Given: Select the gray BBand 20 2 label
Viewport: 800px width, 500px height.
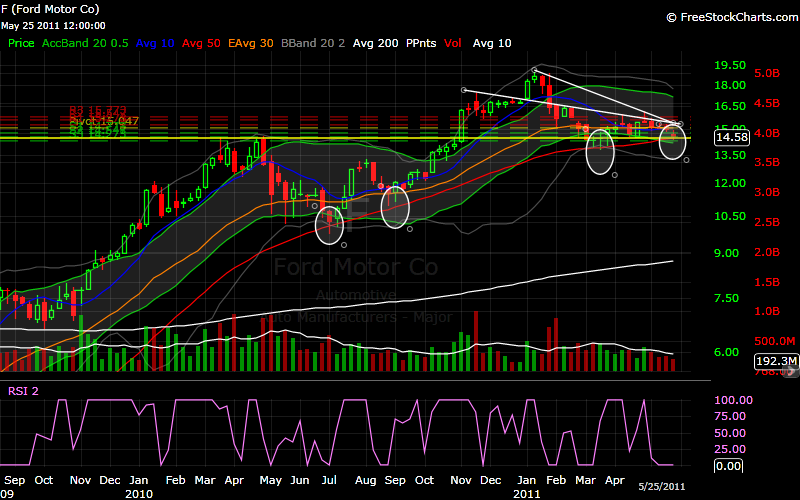Looking at the screenshot, I should [313, 43].
